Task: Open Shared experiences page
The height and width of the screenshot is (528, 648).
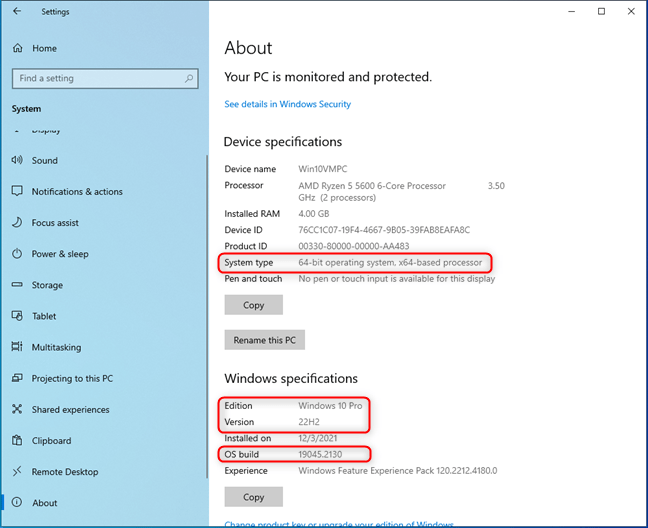Action: point(71,409)
